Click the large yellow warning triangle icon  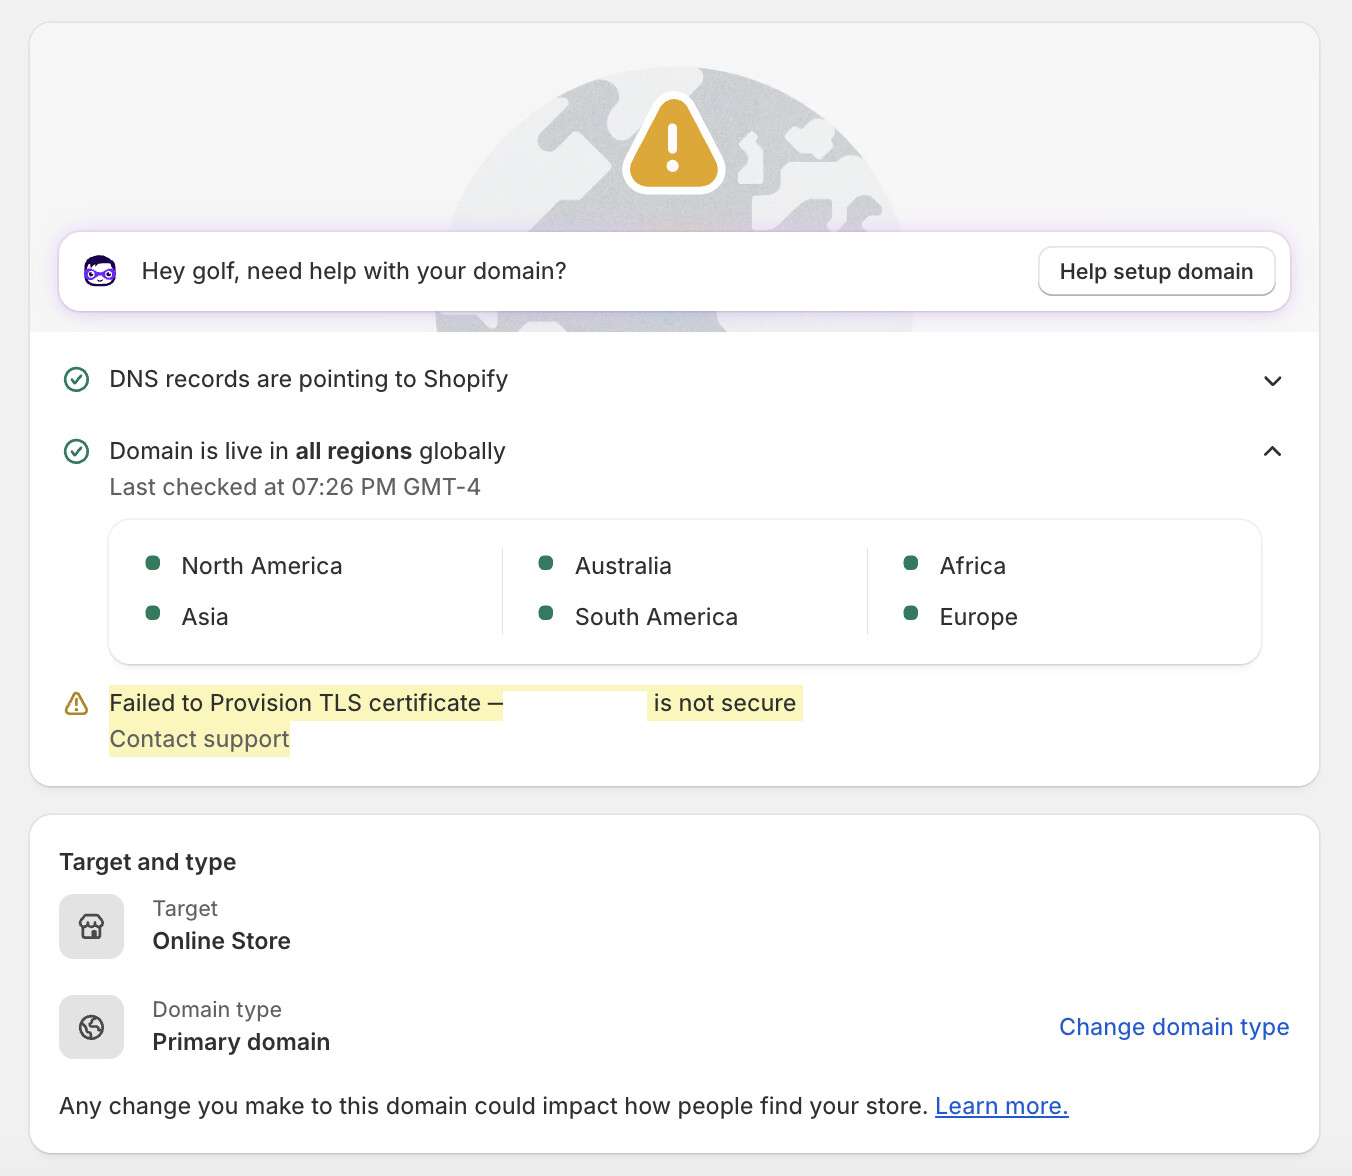[x=673, y=146]
